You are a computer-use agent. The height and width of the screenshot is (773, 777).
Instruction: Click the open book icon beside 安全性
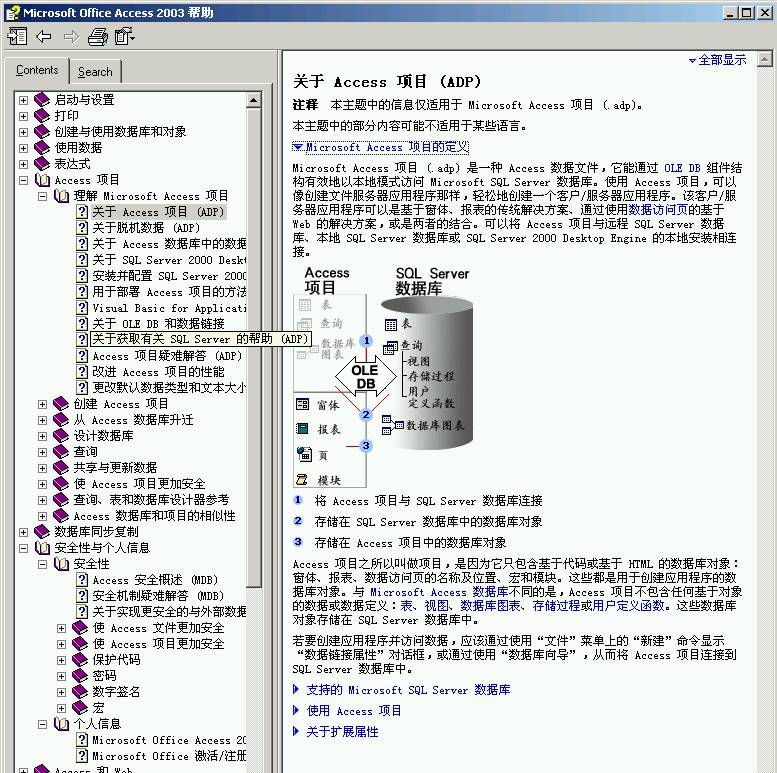pos(61,563)
